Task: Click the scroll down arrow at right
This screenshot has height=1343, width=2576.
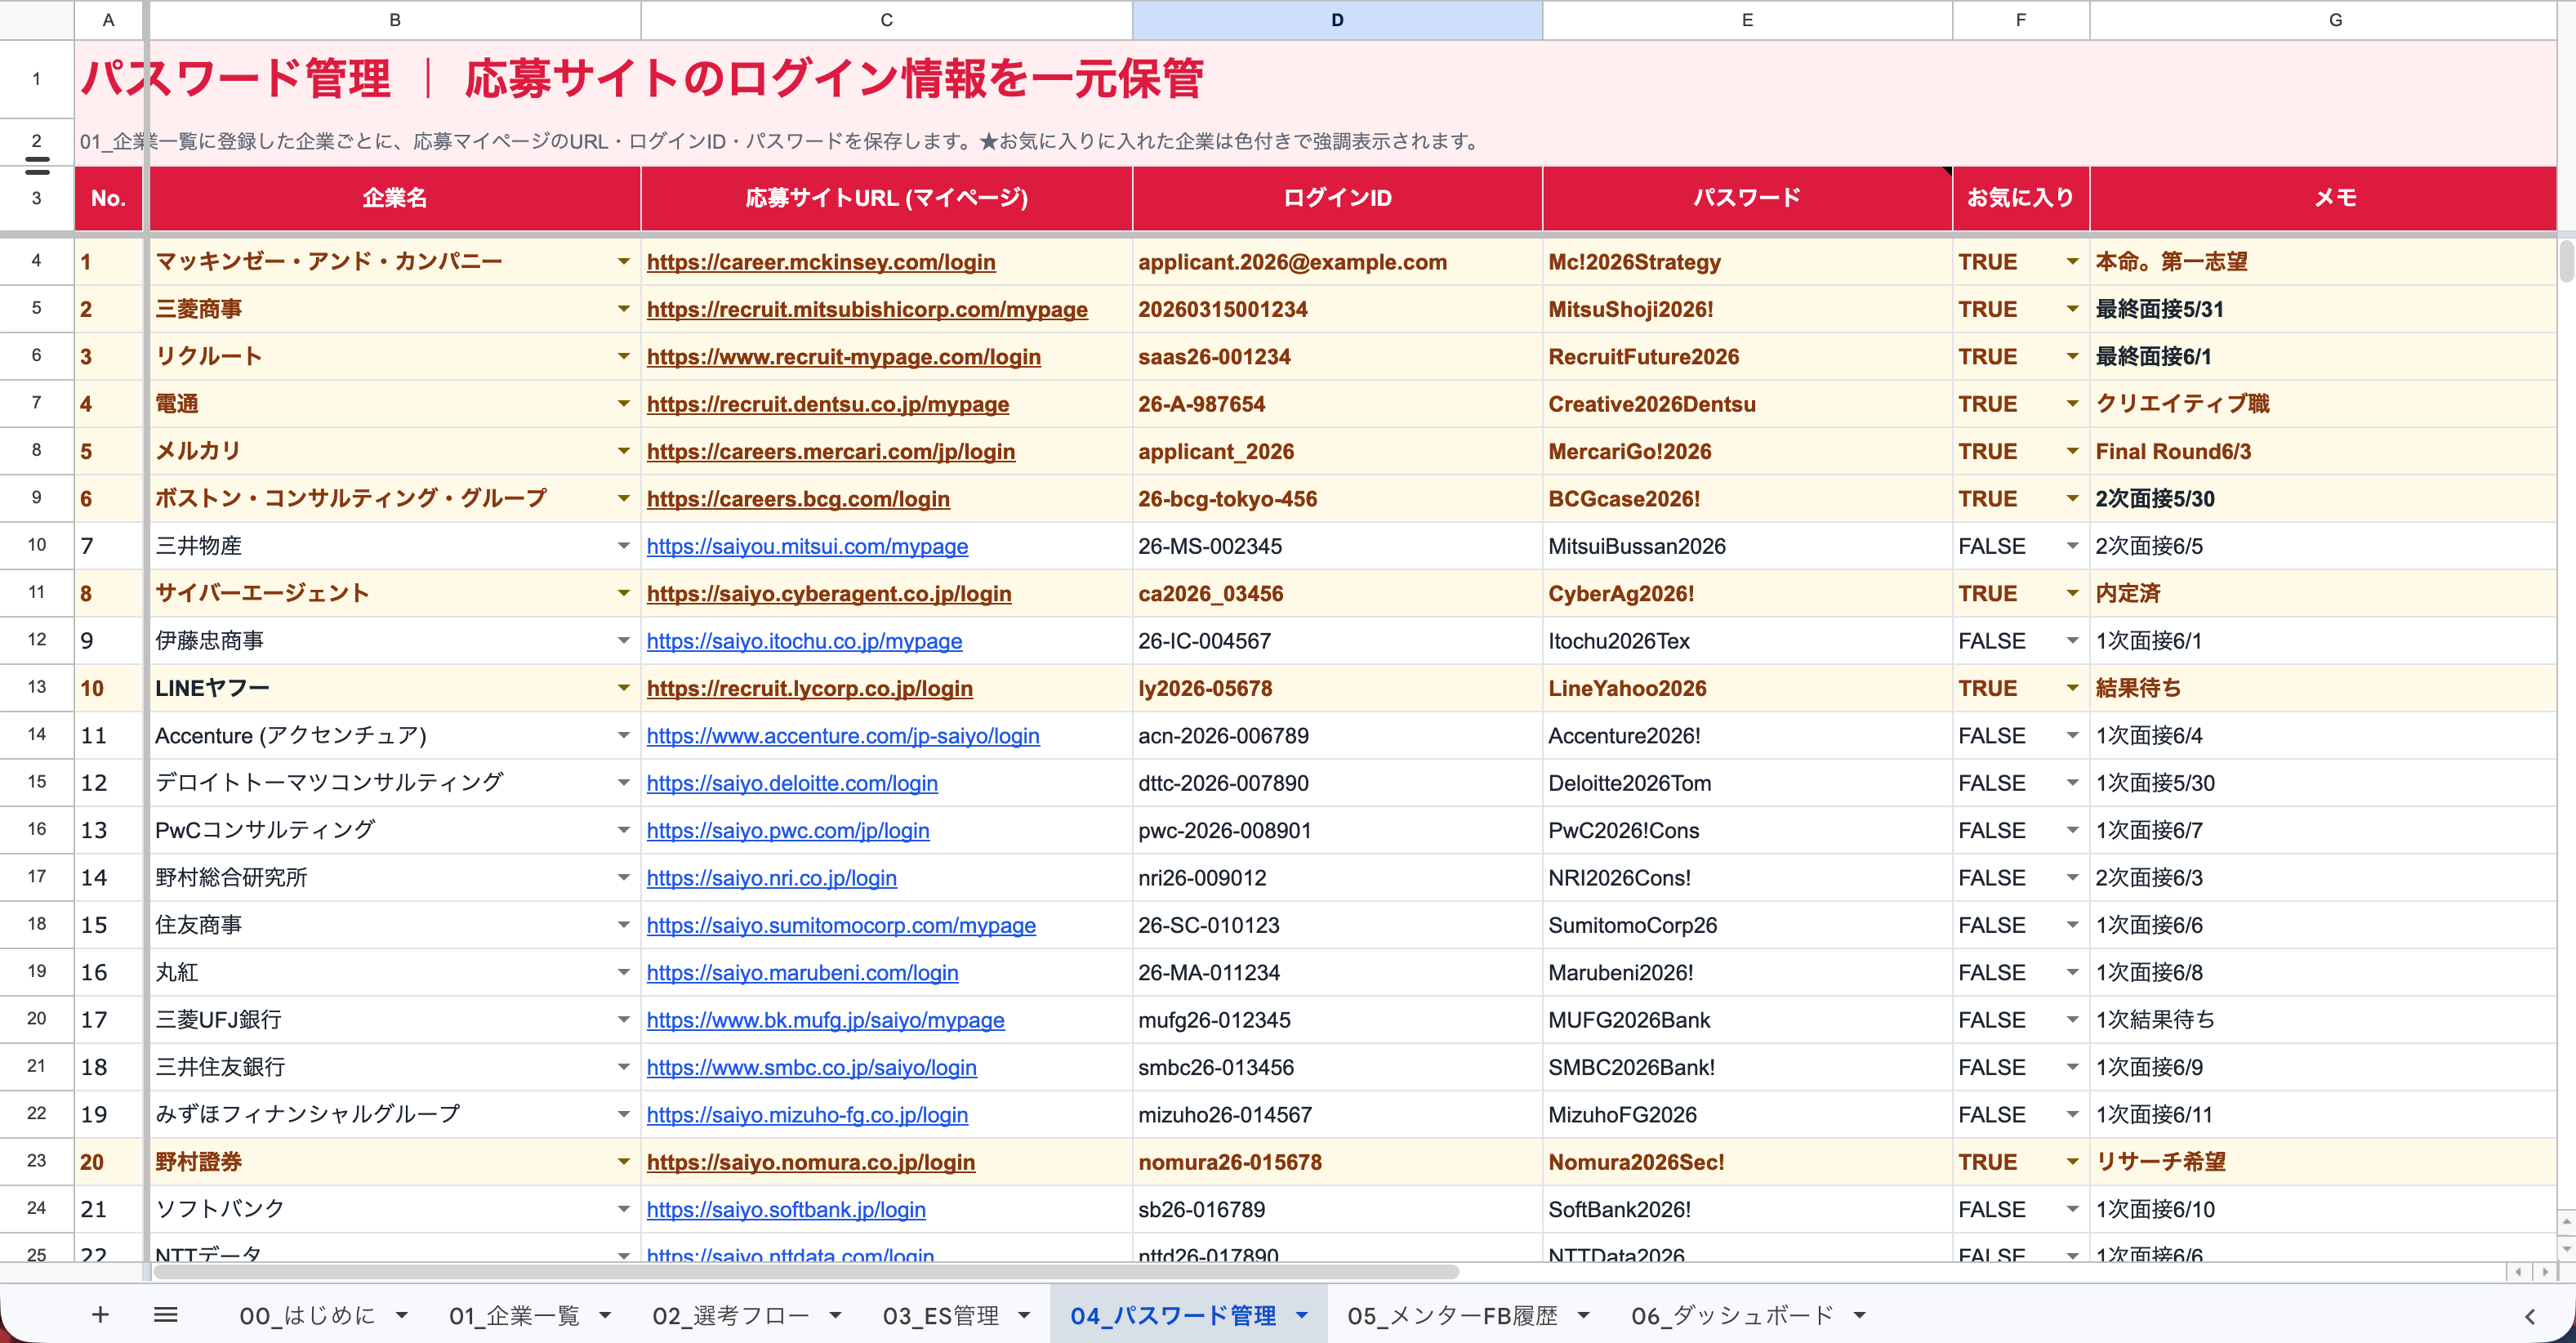Action: tap(2566, 1248)
